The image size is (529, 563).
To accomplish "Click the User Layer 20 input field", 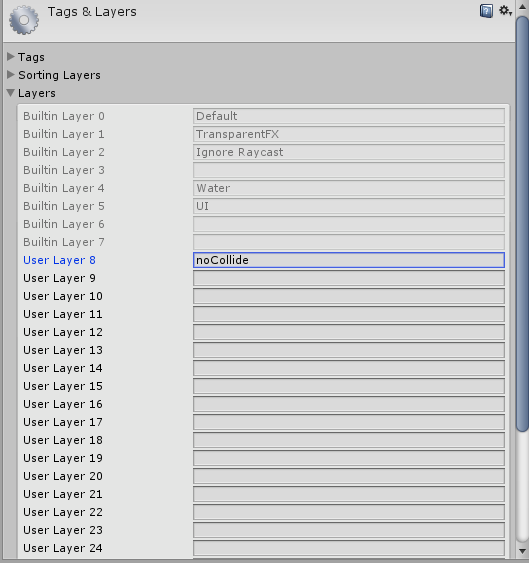I will pyautogui.click(x=349, y=476).
